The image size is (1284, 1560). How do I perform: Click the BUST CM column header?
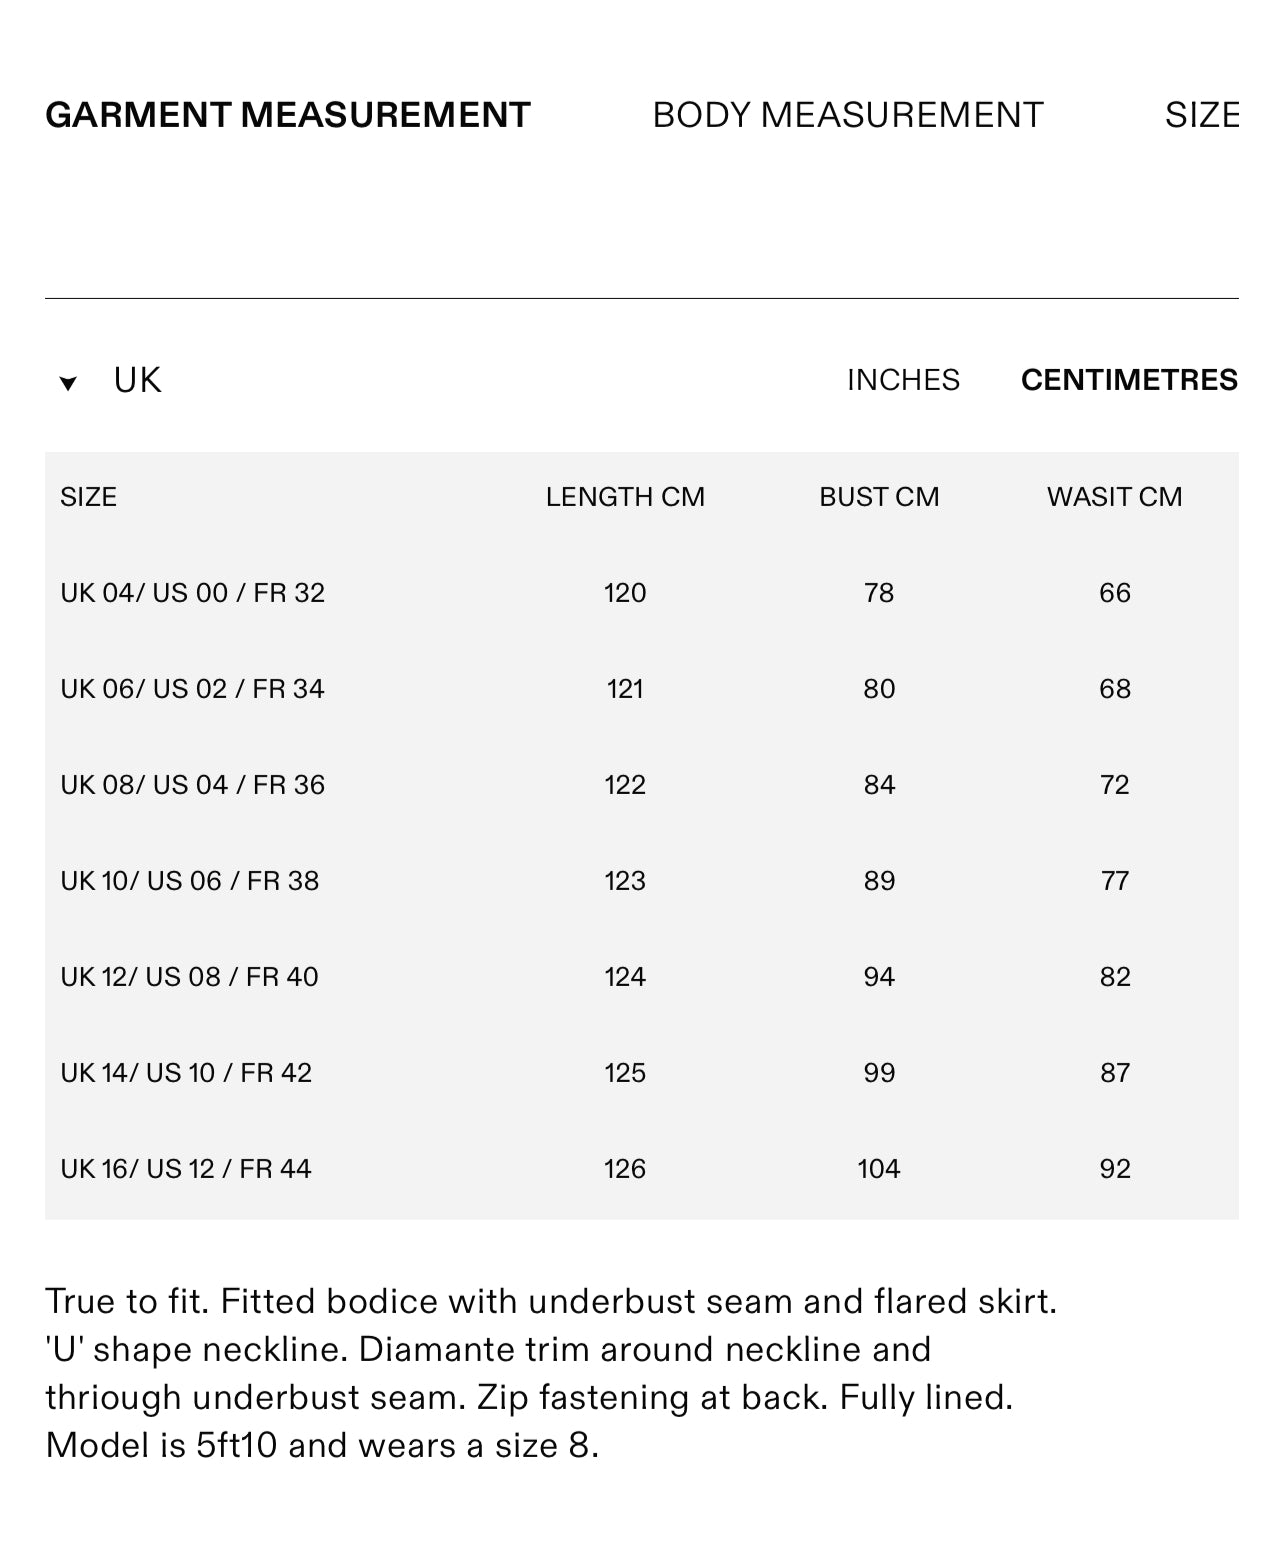[x=879, y=497]
